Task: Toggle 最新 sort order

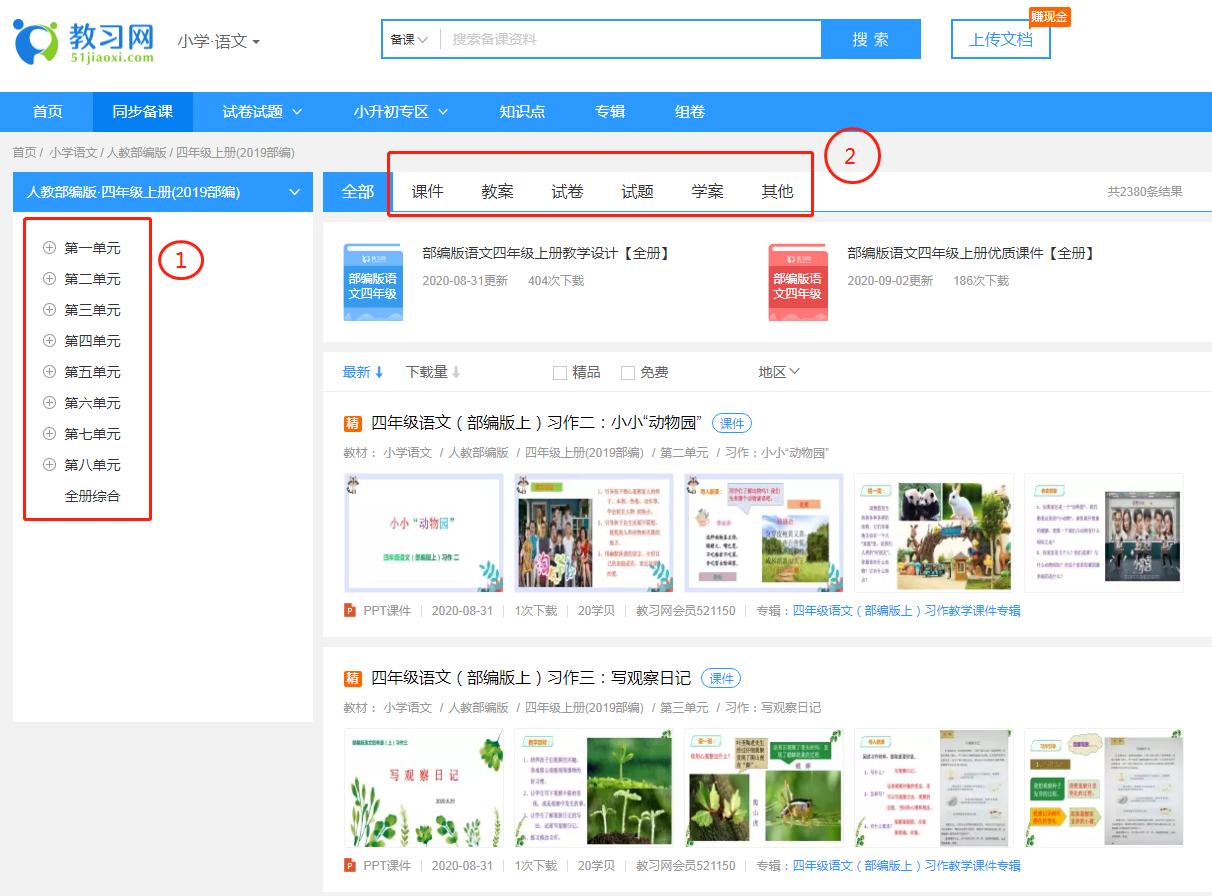Action: (356, 371)
